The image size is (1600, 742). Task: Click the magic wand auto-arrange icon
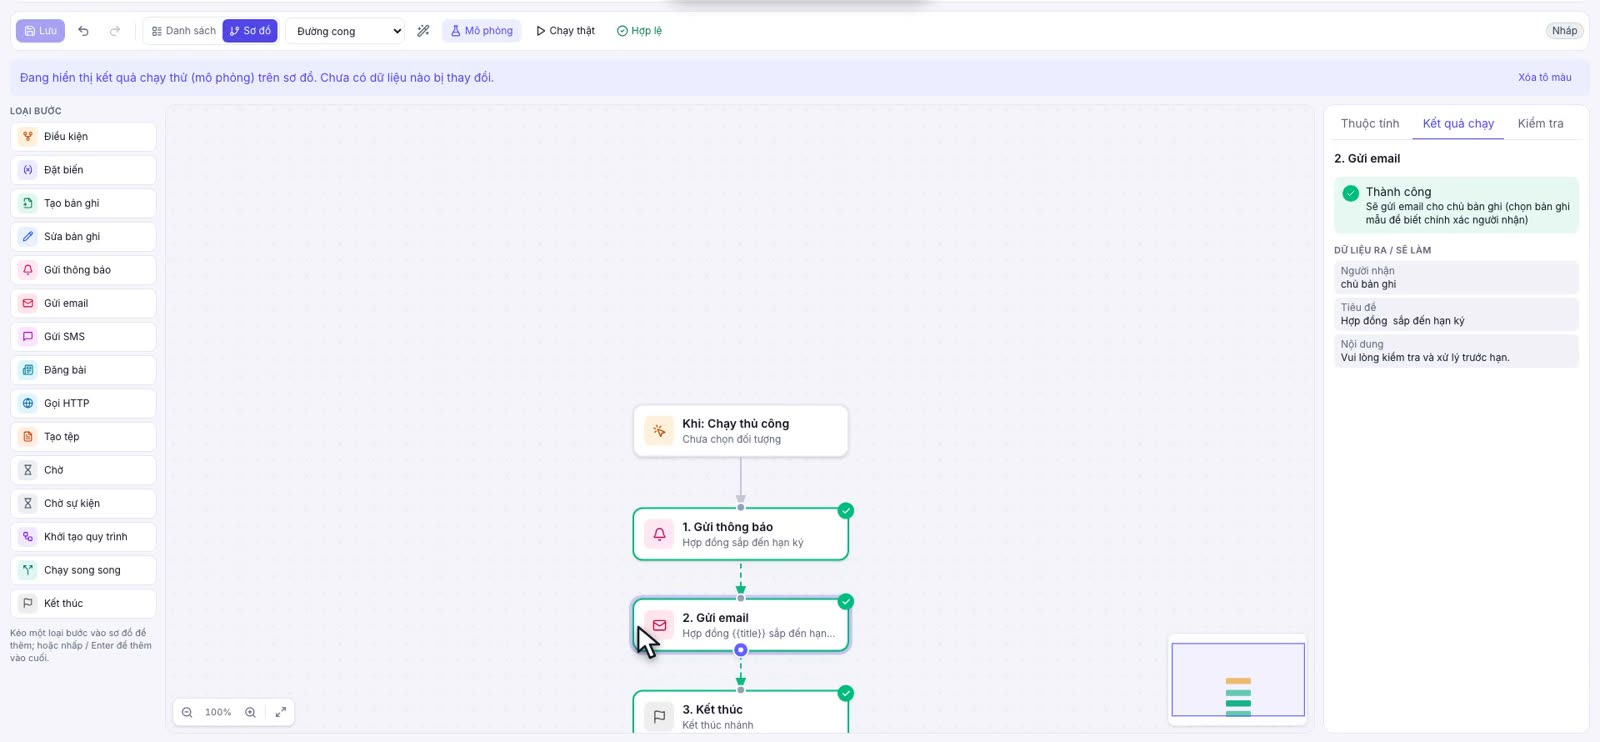(423, 31)
